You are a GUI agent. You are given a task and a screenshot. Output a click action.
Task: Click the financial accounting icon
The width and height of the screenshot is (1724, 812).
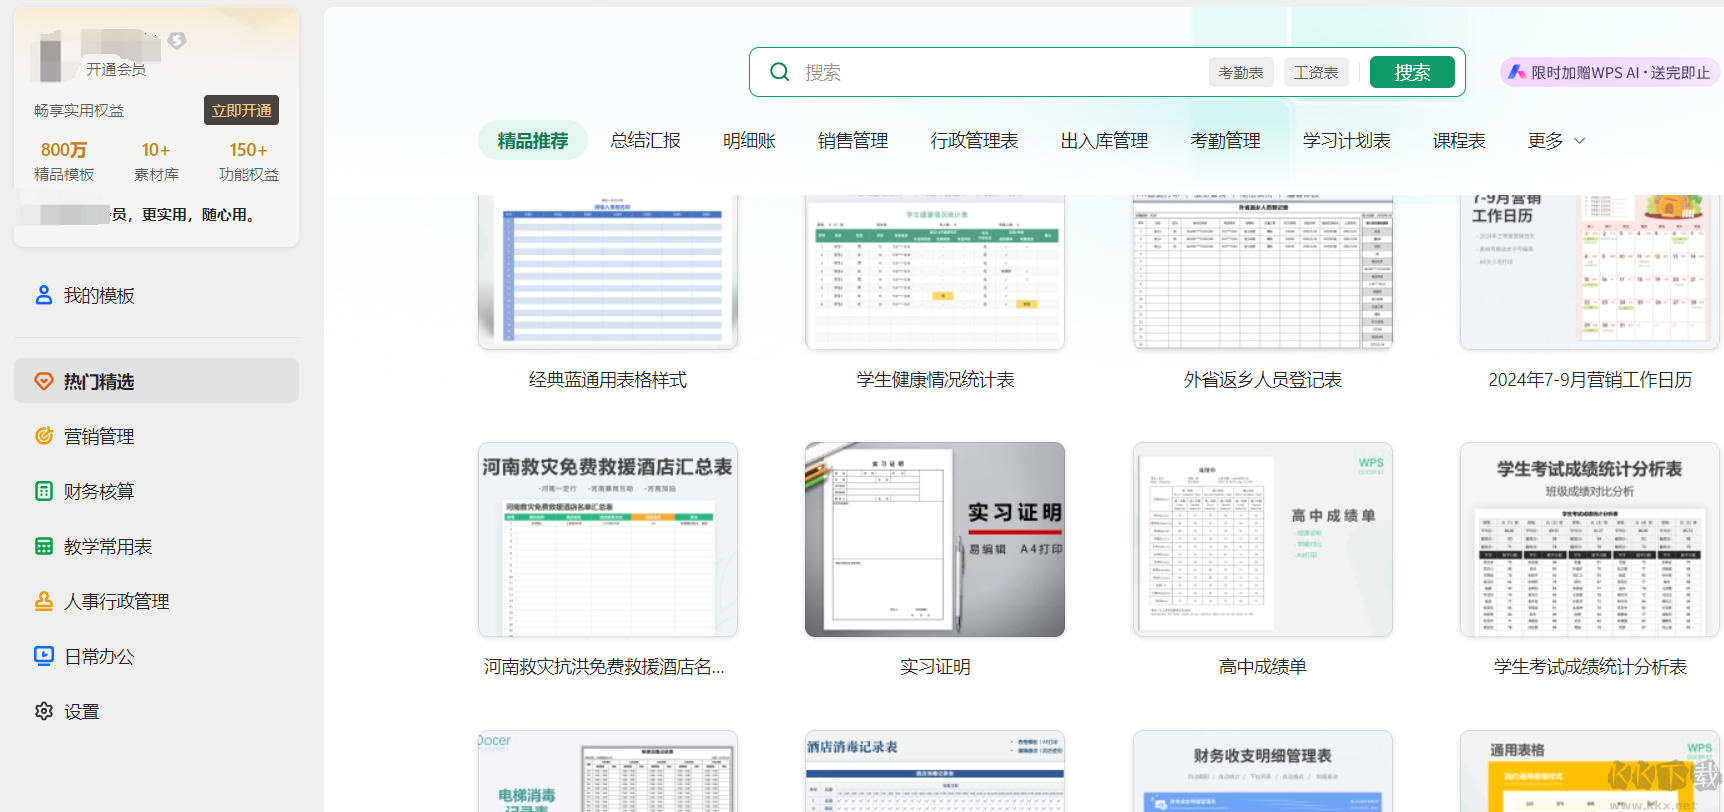click(x=44, y=491)
